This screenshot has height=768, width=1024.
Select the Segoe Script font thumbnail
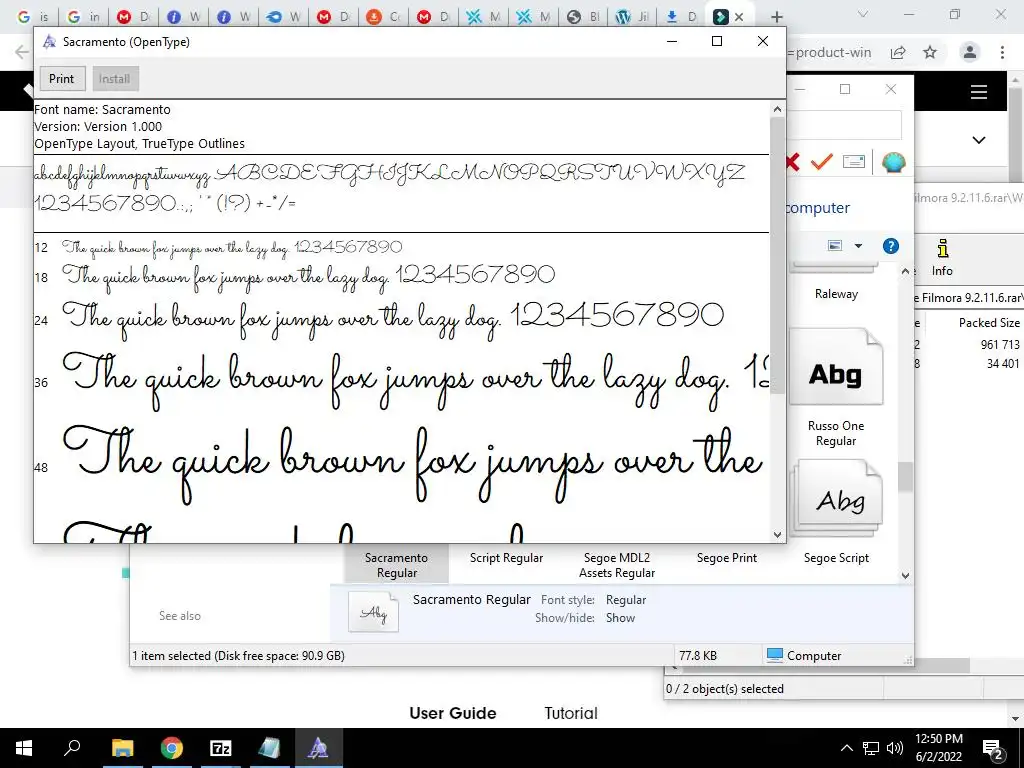(x=836, y=499)
